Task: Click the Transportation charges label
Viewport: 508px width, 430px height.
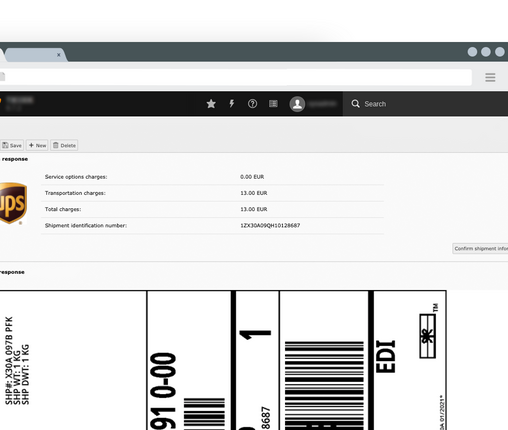Action: [x=75, y=193]
